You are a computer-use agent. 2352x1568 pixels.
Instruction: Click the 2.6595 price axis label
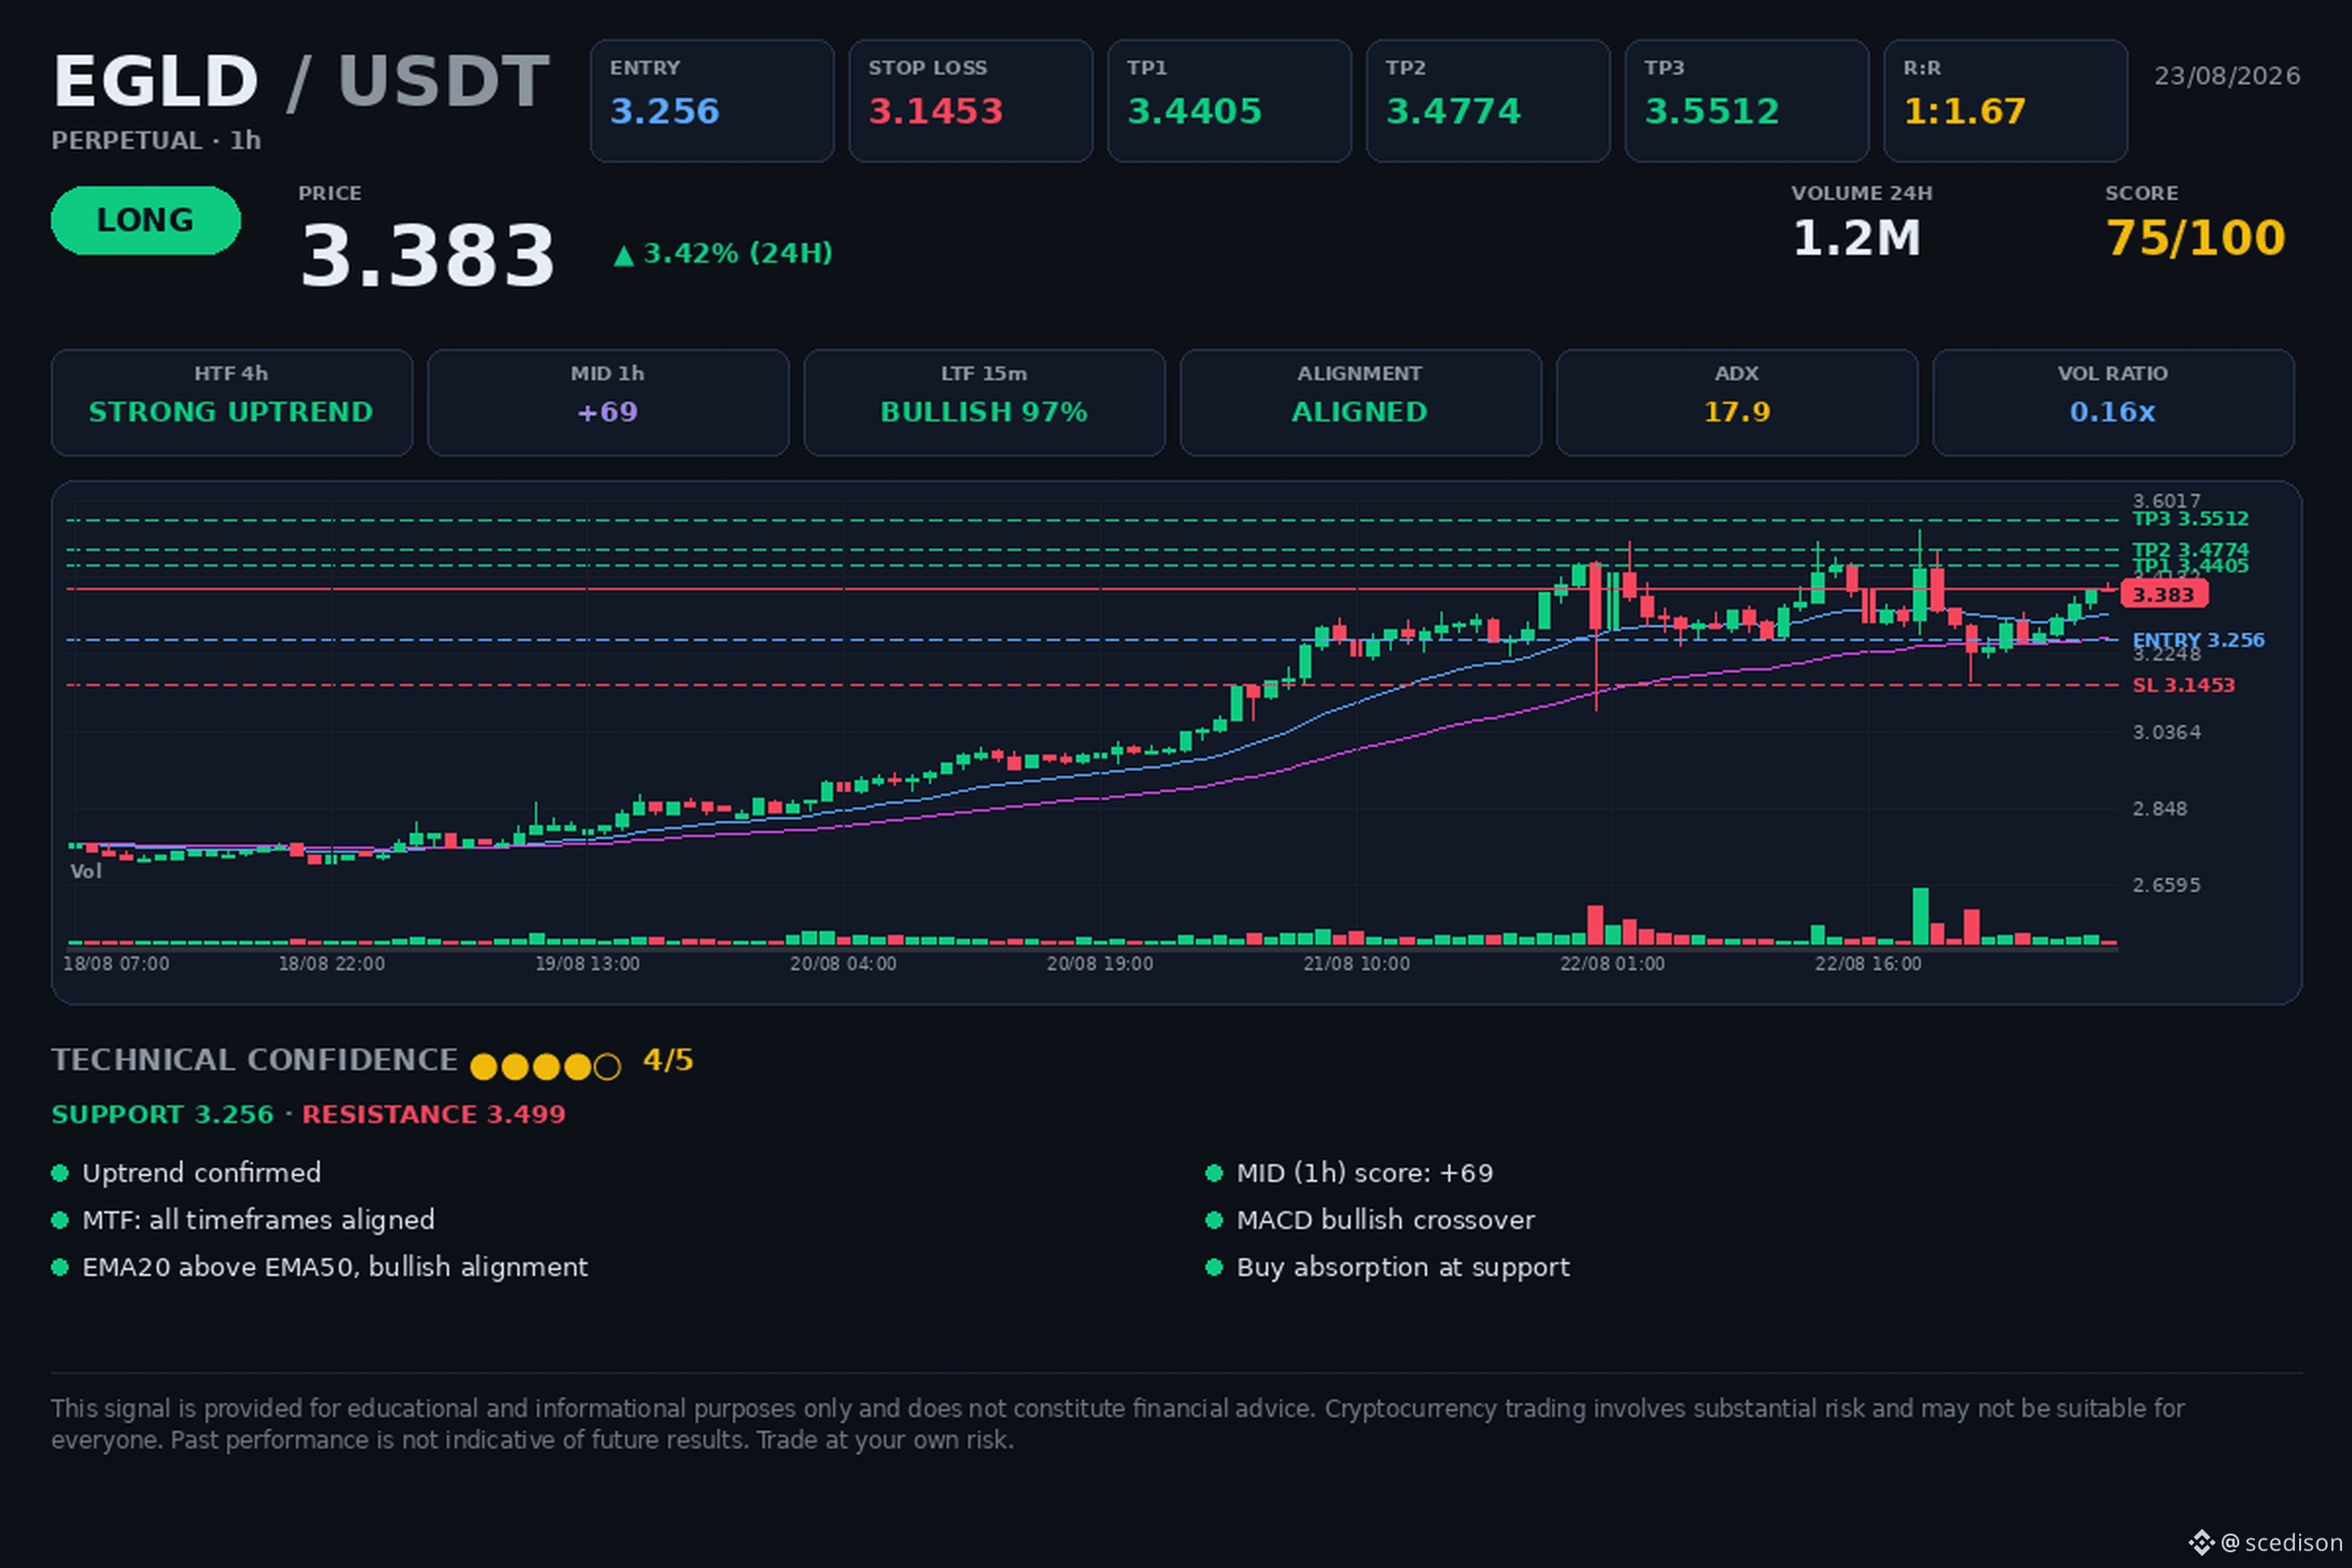click(2167, 885)
